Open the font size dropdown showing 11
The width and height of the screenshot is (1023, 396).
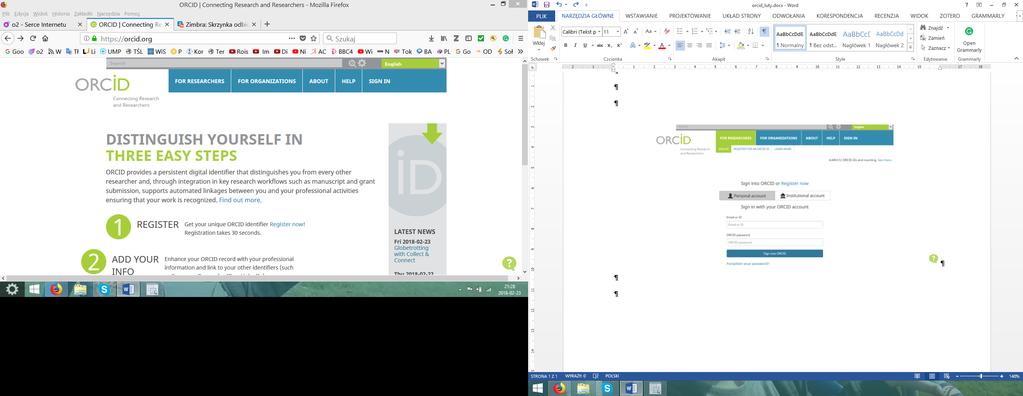point(618,31)
